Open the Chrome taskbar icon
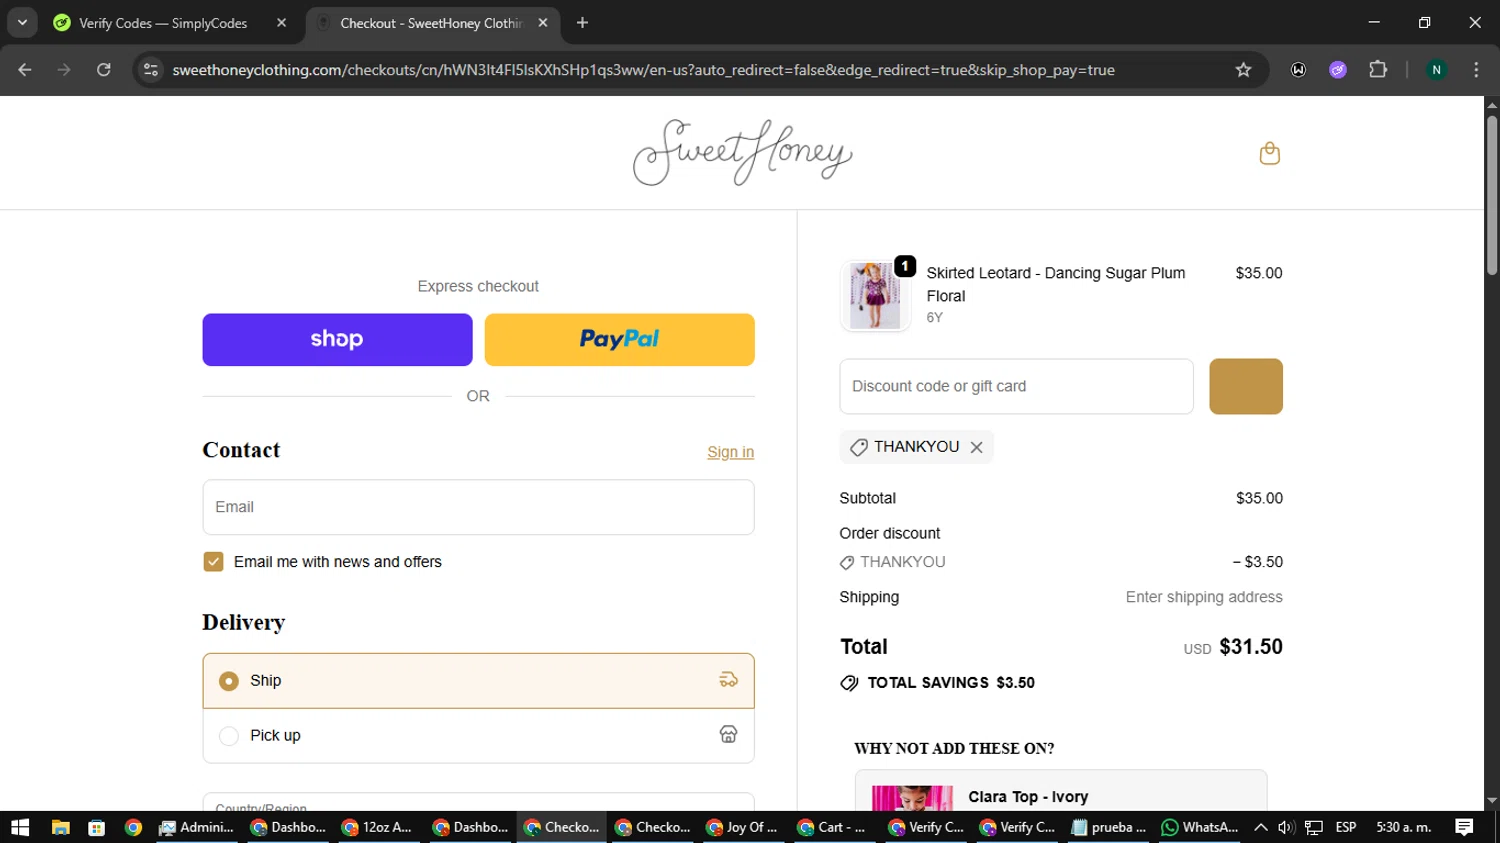 tap(133, 827)
